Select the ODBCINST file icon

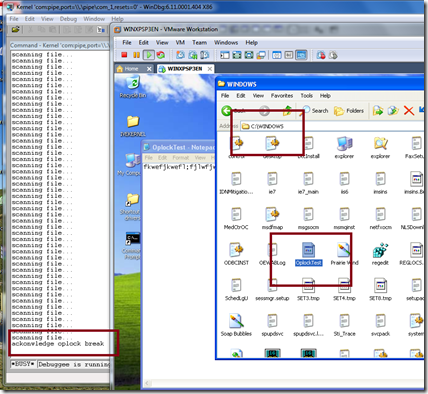coord(236,254)
